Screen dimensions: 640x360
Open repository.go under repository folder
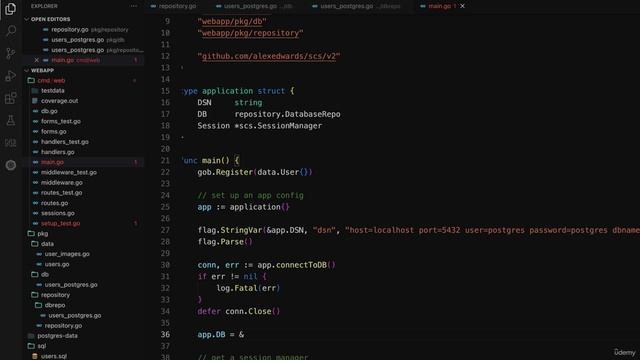point(63,325)
